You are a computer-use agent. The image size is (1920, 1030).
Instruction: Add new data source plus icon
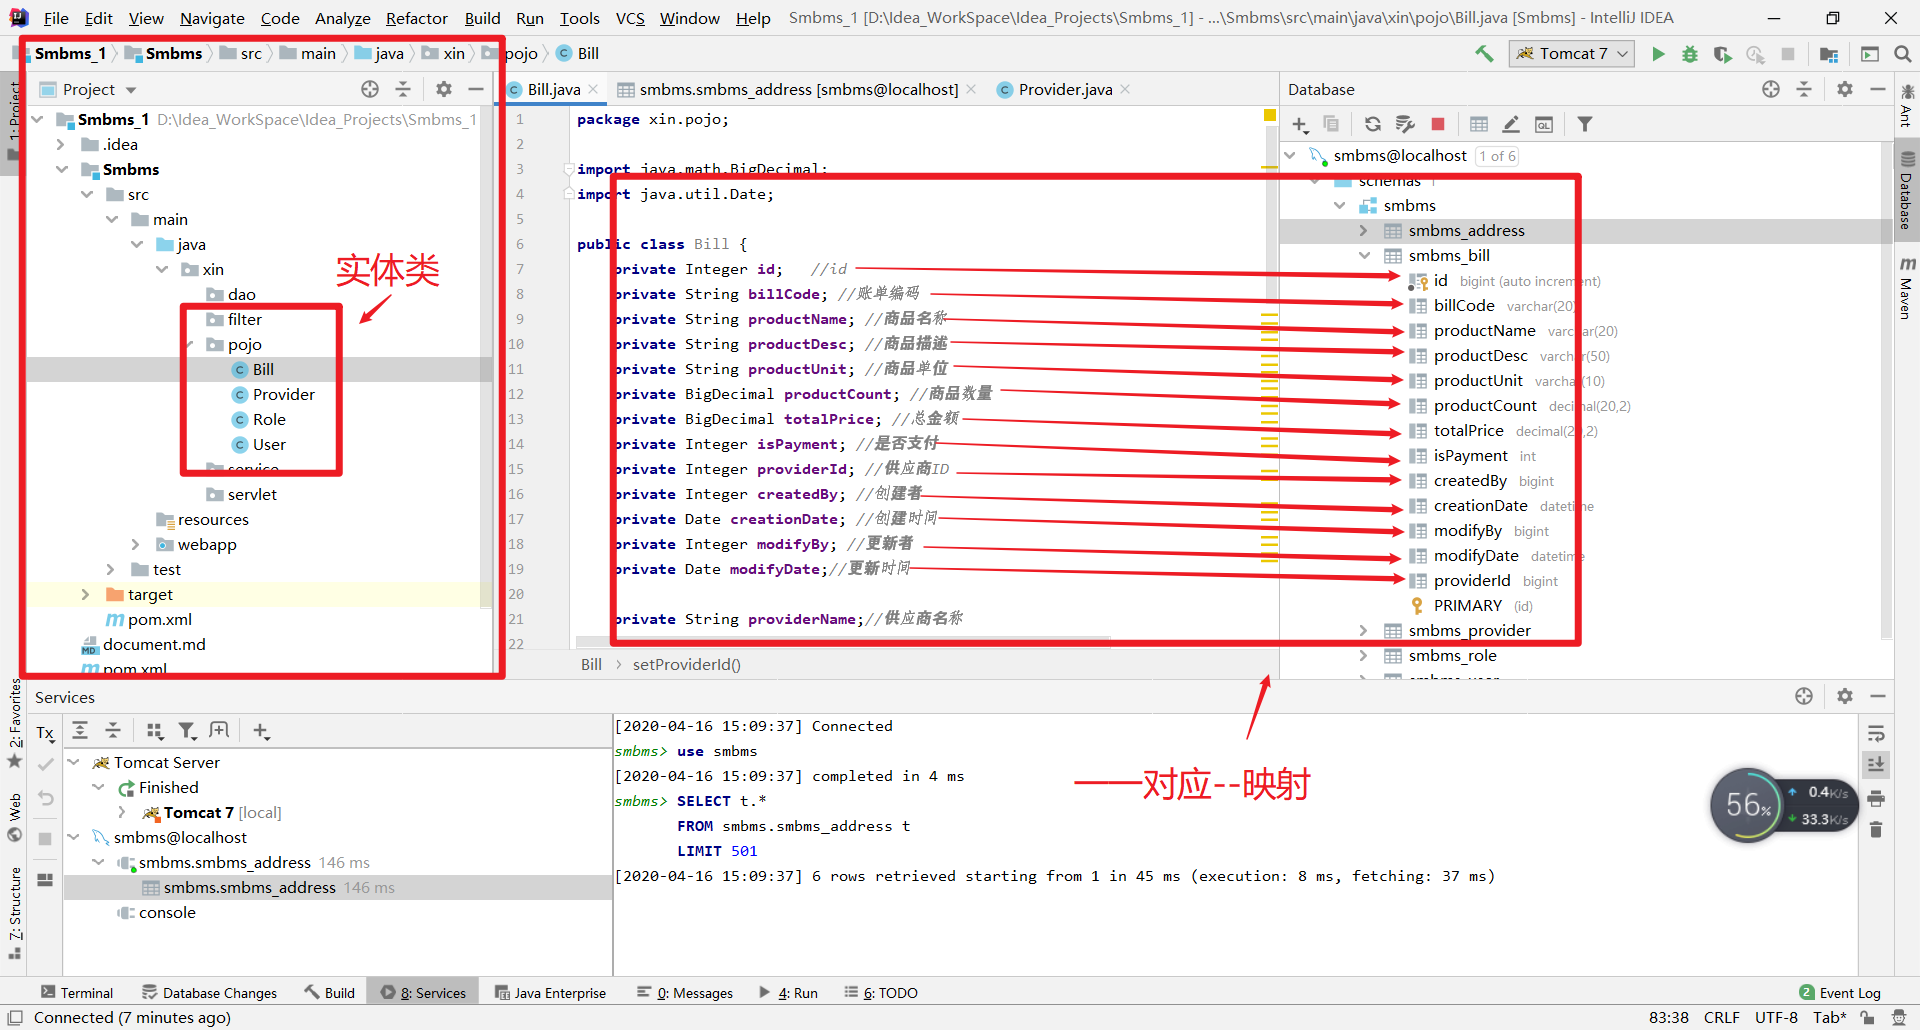pos(1300,124)
